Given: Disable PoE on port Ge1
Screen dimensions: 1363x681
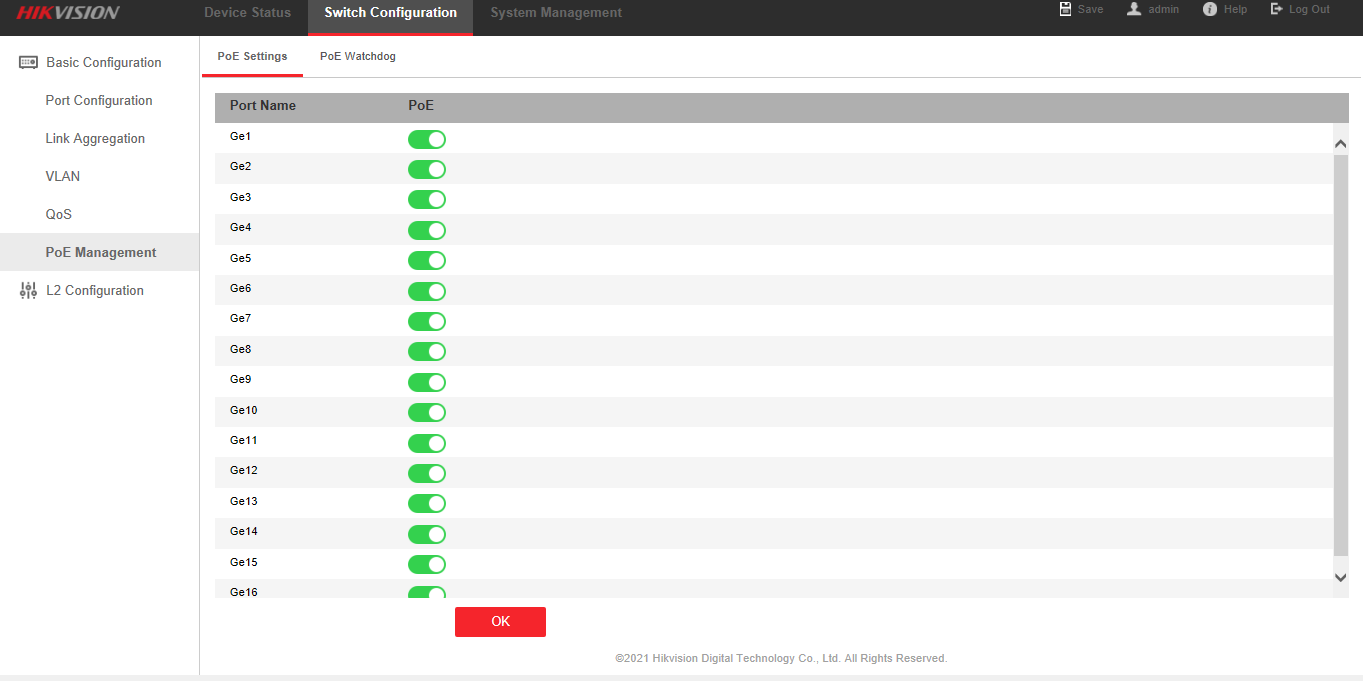Looking at the screenshot, I should coord(426,139).
